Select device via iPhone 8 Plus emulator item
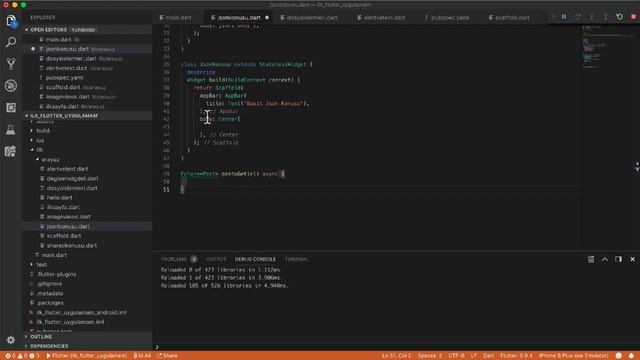 tap(573, 356)
